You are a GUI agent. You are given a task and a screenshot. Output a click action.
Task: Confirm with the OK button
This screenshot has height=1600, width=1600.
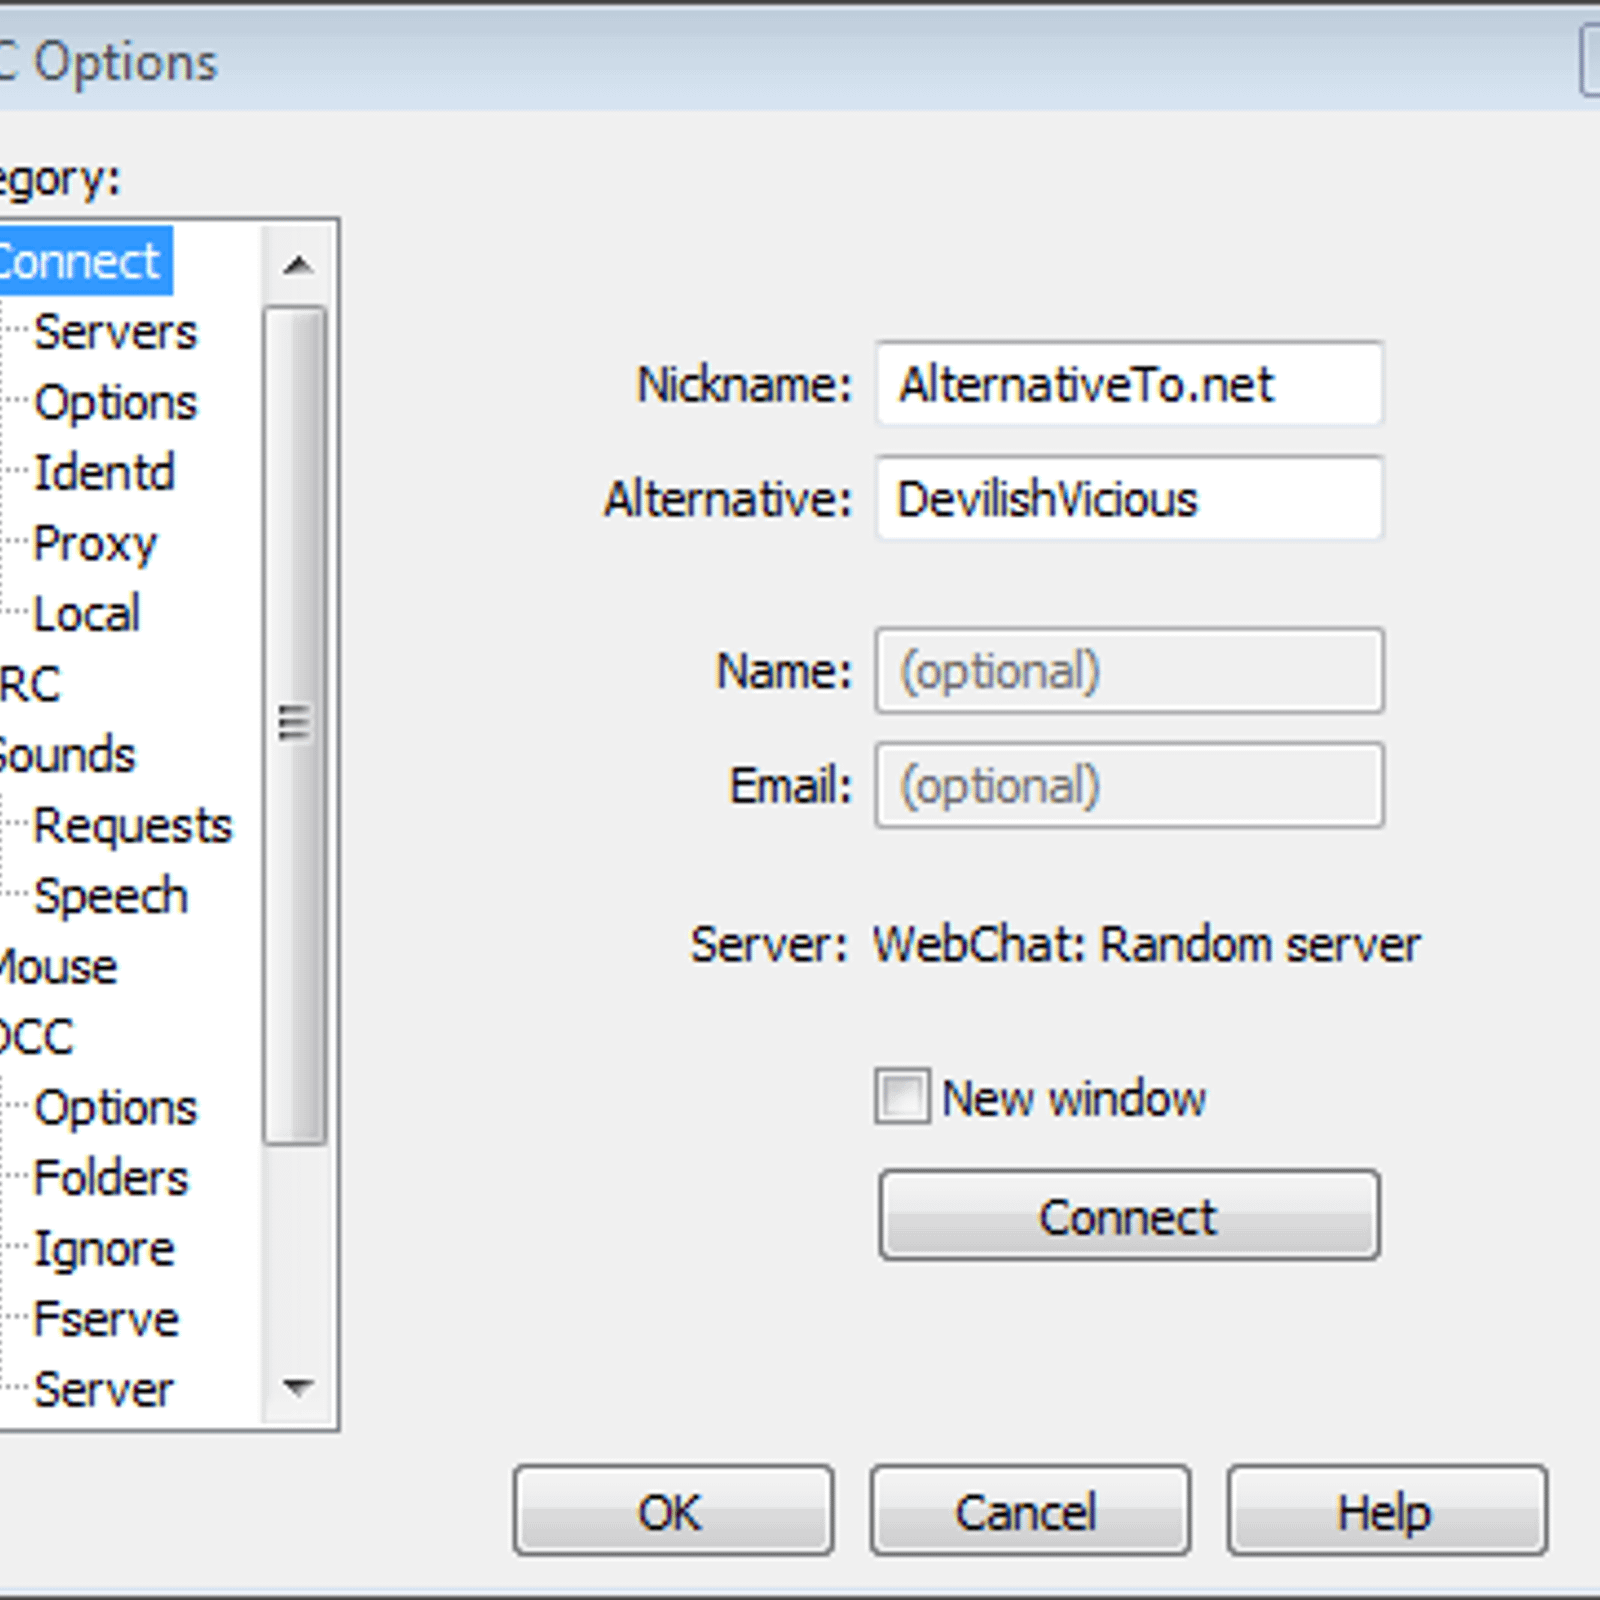[x=673, y=1511]
